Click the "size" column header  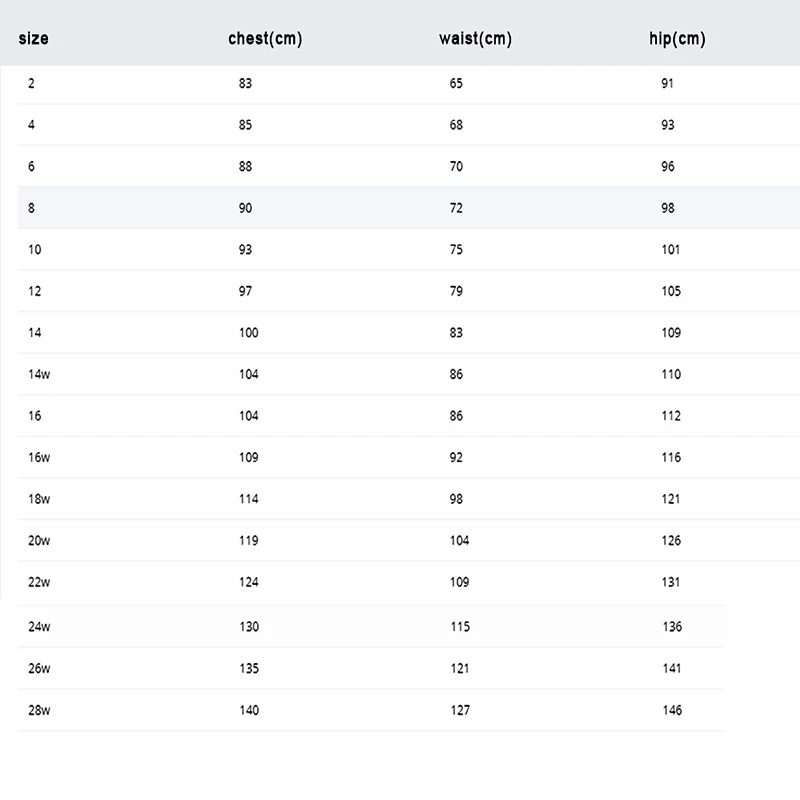[x=33, y=39]
